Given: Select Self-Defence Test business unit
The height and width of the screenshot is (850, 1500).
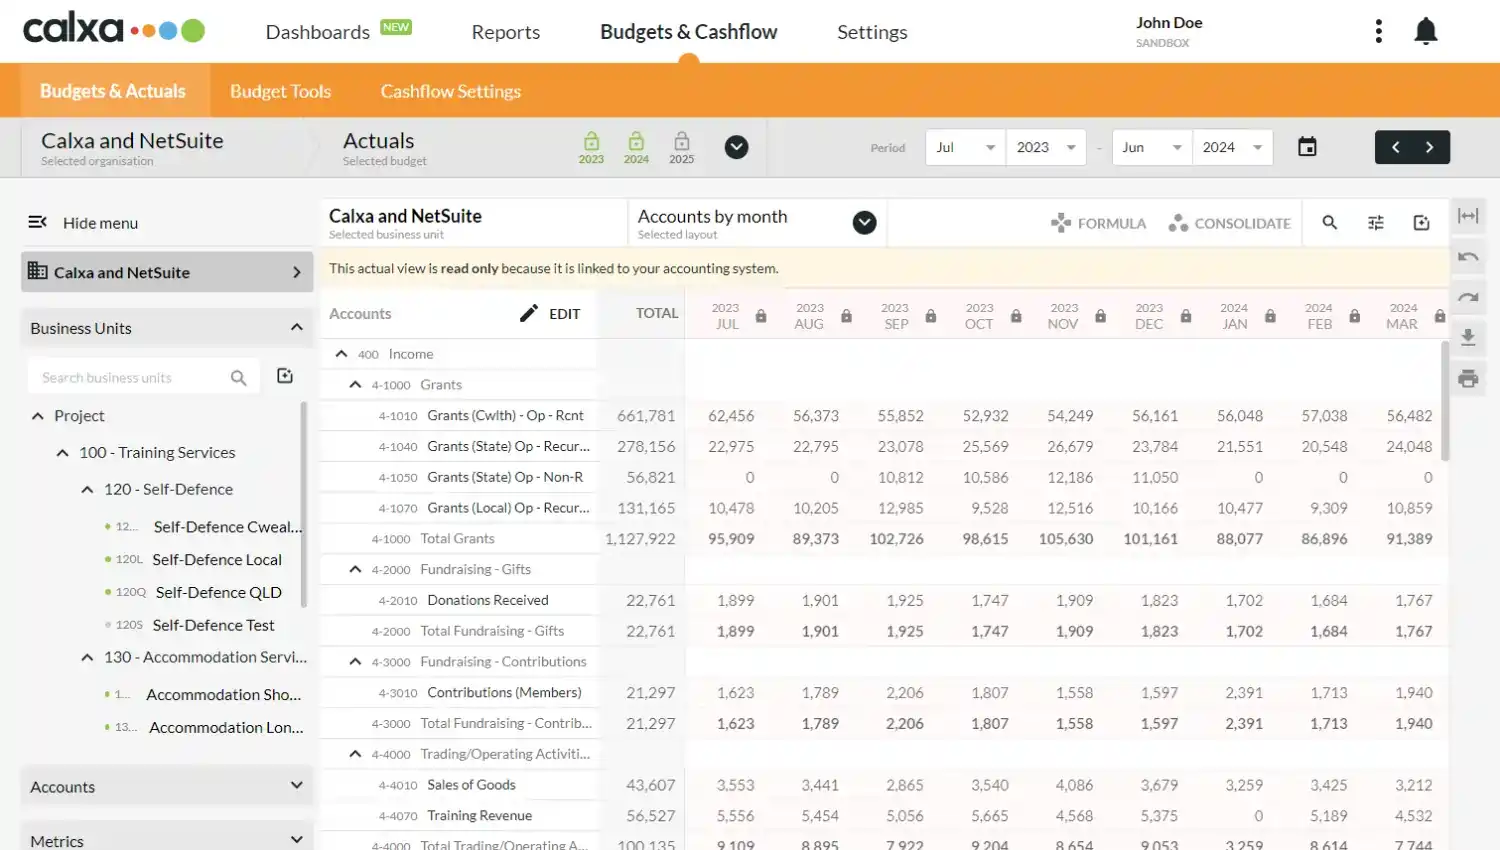Looking at the screenshot, I should (x=213, y=625).
